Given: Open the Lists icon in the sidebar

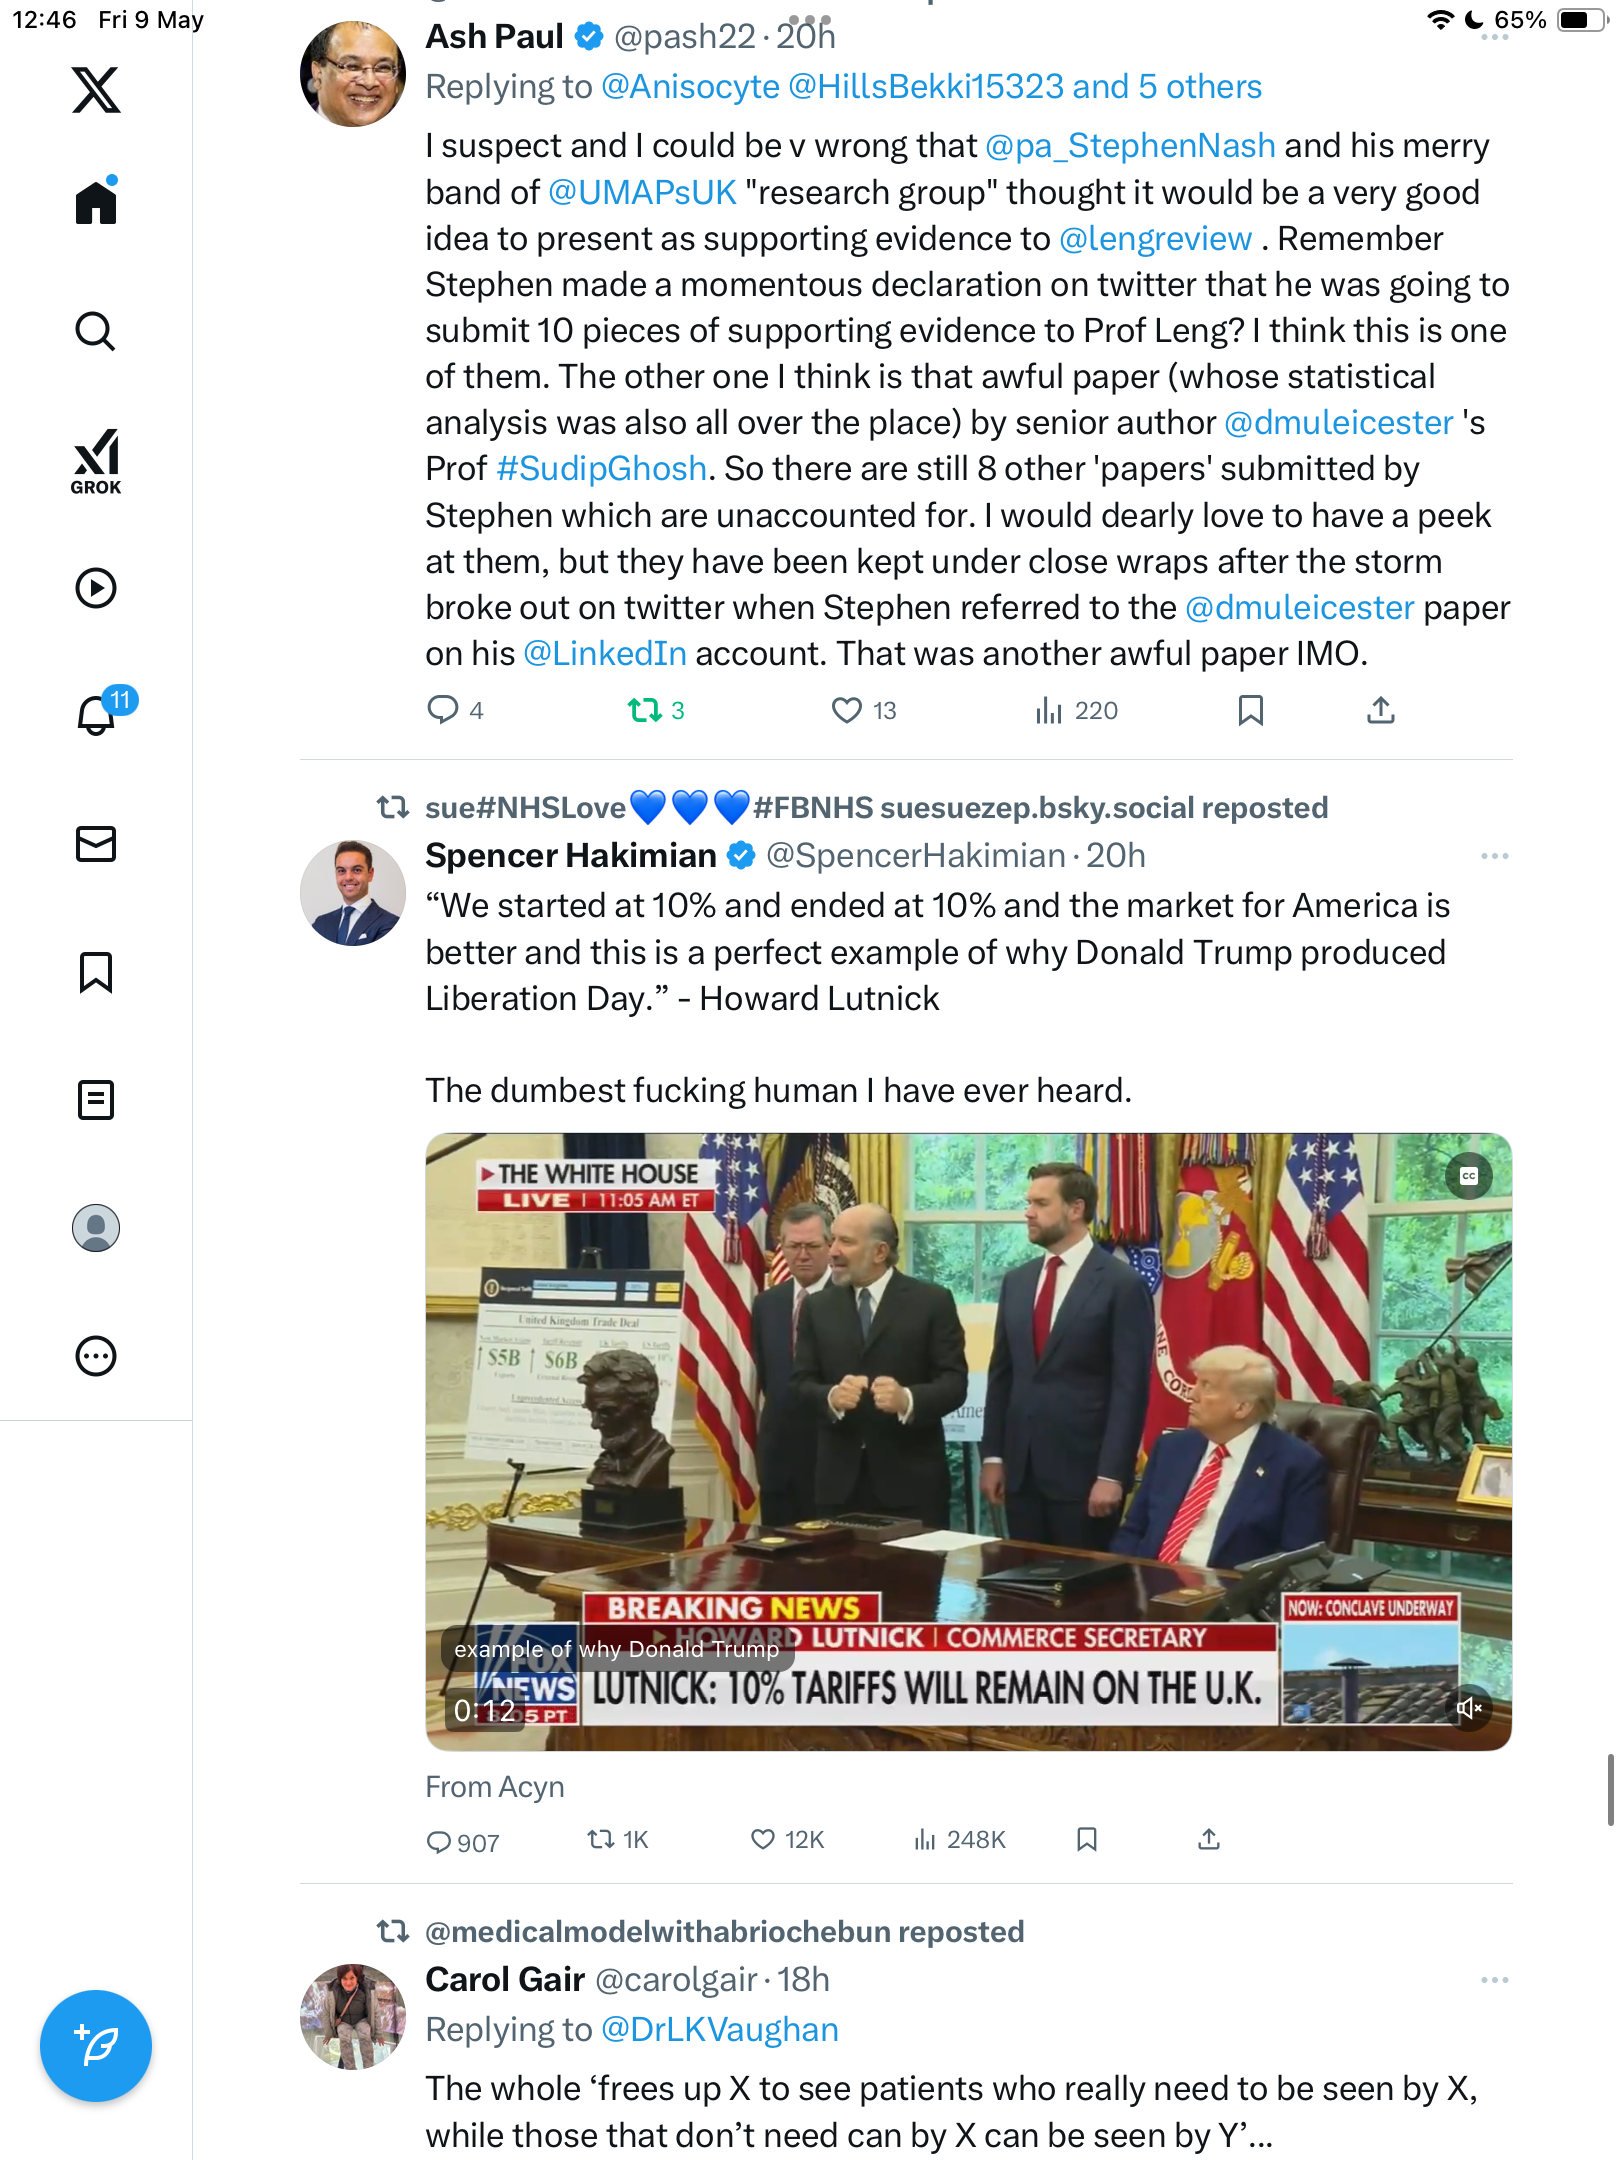Looking at the screenshot, I should 96,1100.
